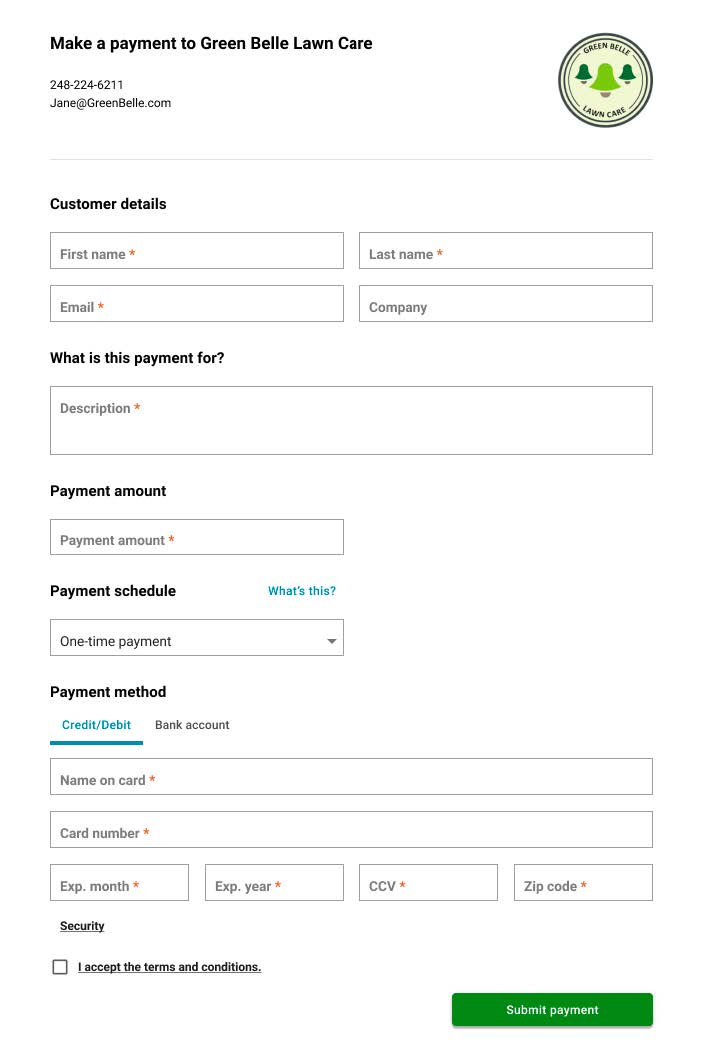The width and height of the screenshot is (711, 1061).
Task: Check the accept terms and conditions box
Action: [x=60, y=967]
